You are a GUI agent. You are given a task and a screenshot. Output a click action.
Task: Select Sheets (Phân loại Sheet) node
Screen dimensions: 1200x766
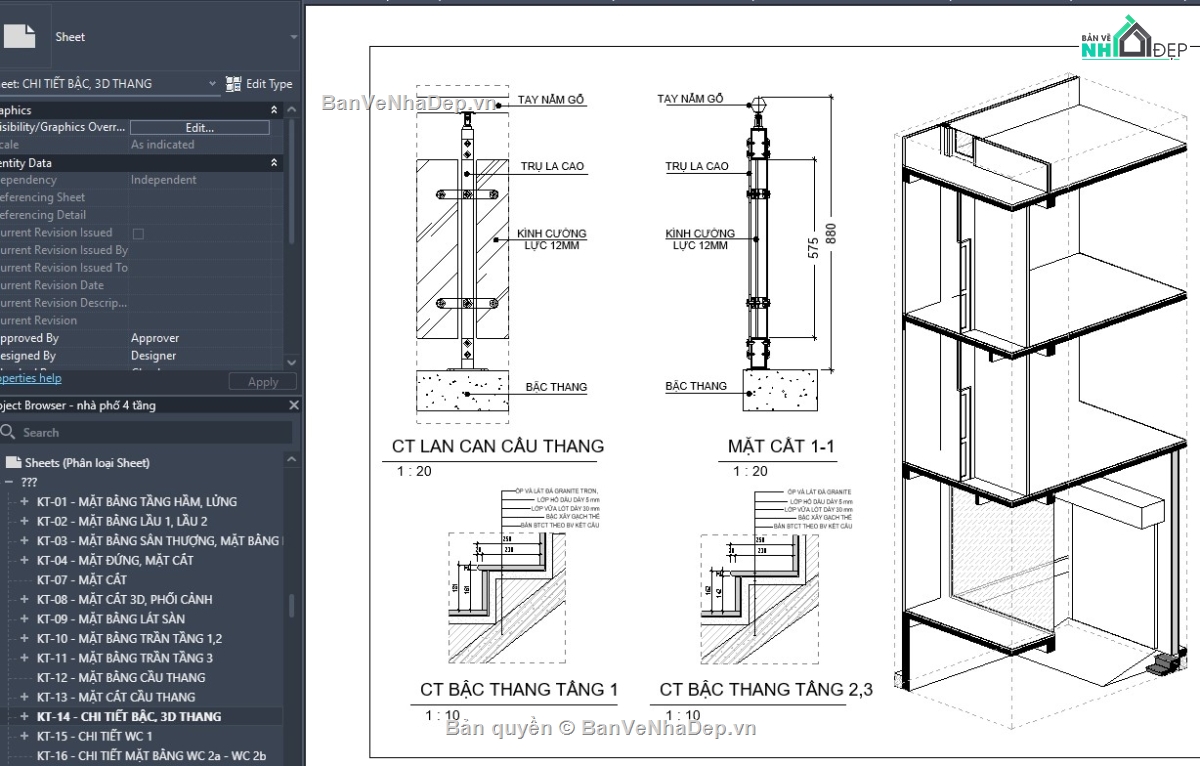(87, 463)
